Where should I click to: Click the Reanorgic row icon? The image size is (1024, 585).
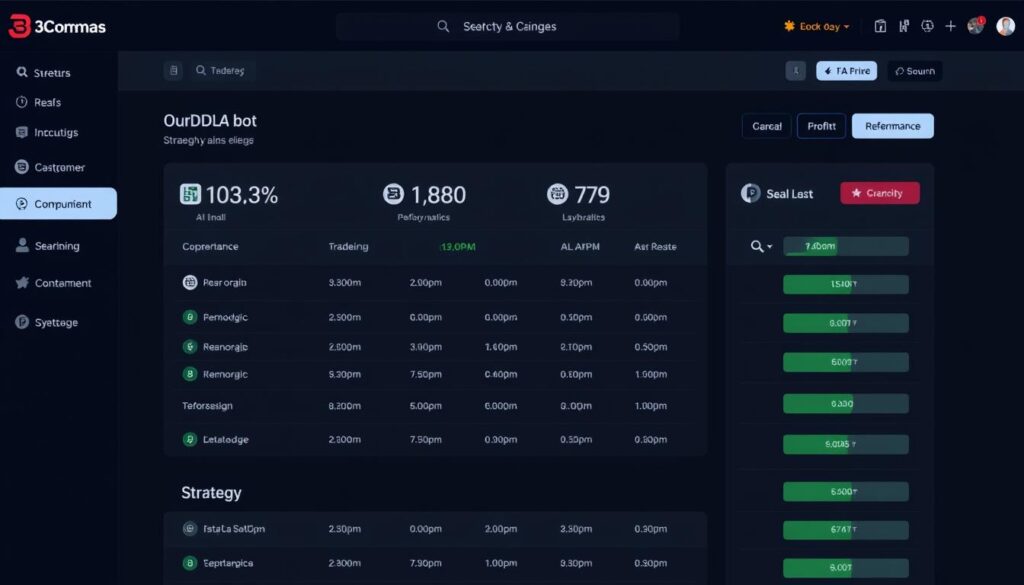pyautogui.click(x=189, y=347)
